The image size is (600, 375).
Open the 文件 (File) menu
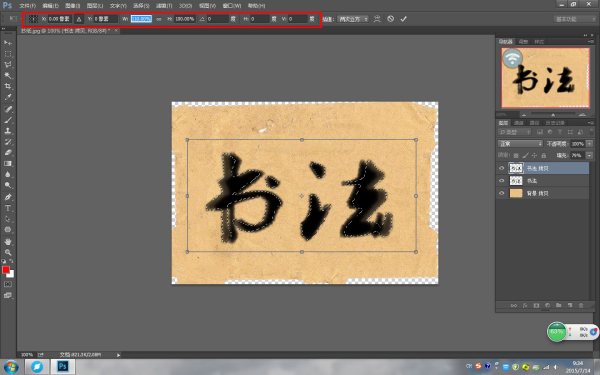coord(27,6)
